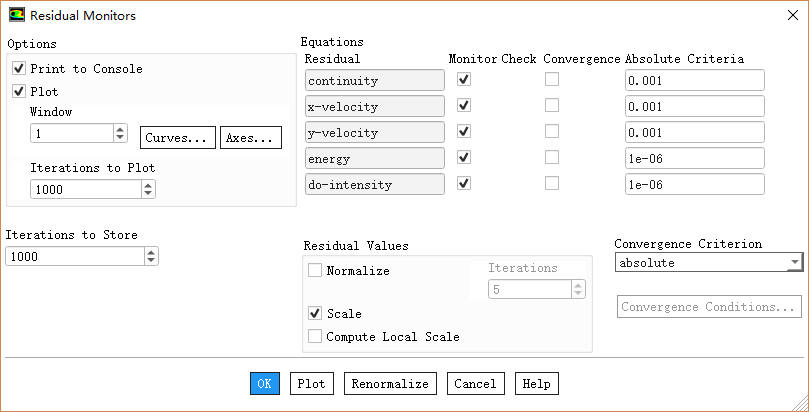Toggle Monitor checkbox for energy equation
The height and width of the screenshot is (412, 809).
[464, 158]
